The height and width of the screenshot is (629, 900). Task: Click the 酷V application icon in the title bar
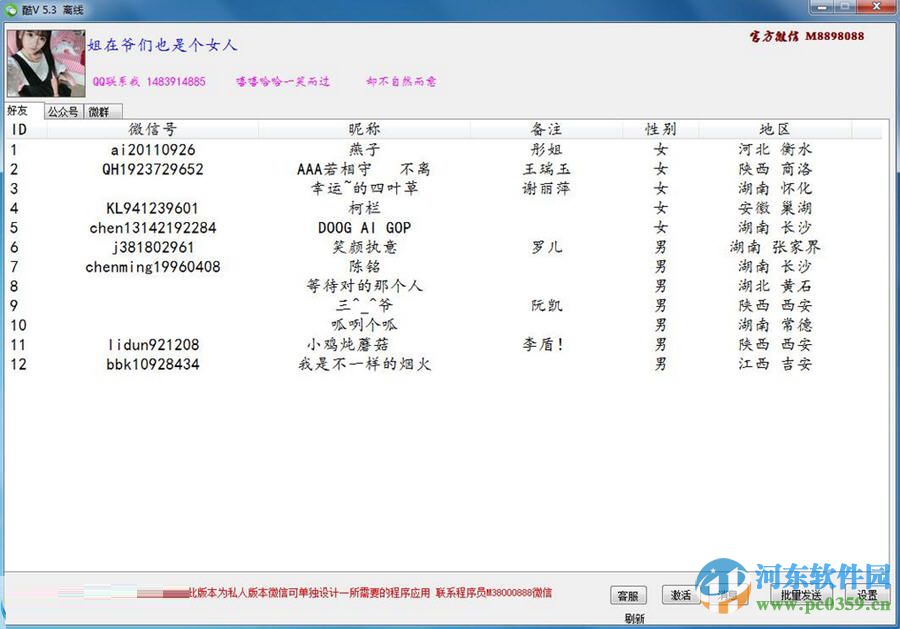(x=10, y=8)
